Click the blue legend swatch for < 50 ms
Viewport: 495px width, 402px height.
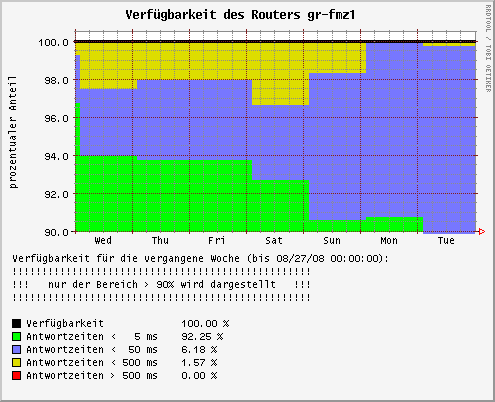(16, 349)
